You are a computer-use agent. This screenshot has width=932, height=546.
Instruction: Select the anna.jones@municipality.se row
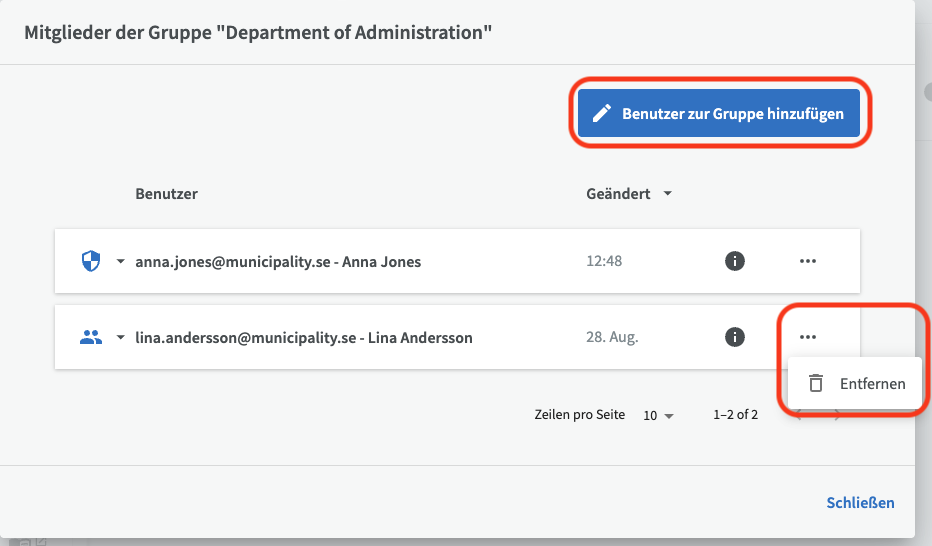pyautogui.click(x=278, y=262)
